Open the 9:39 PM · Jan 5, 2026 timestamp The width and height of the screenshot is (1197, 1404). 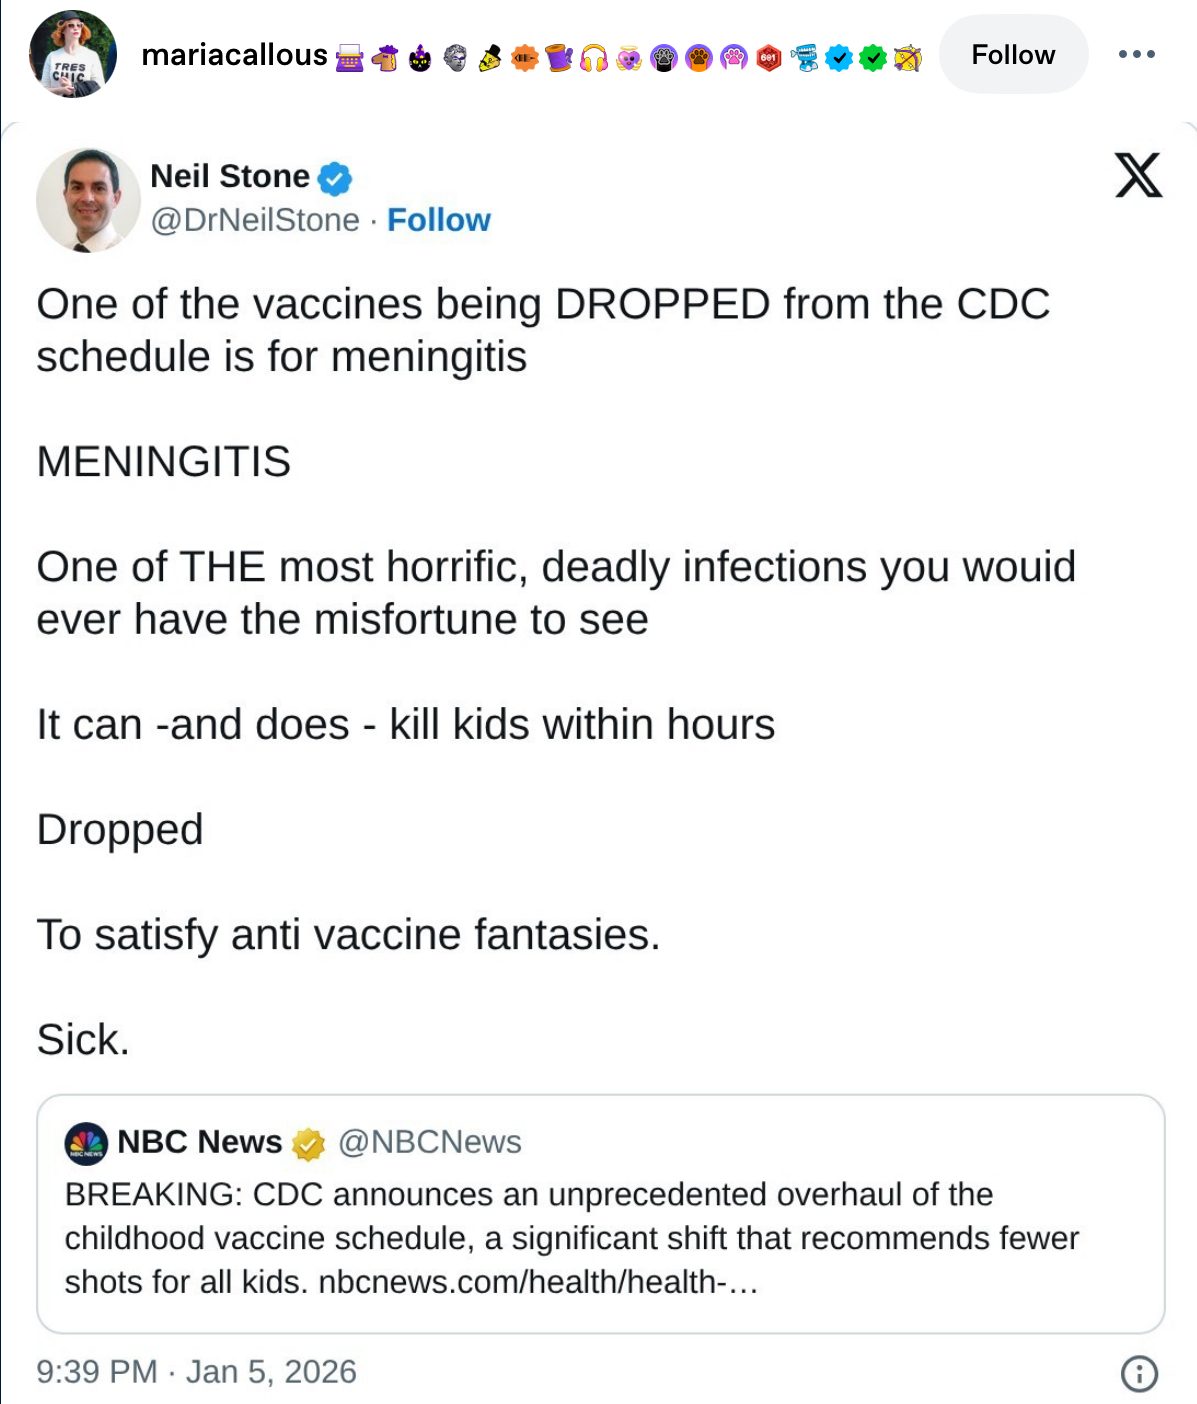pos(197,1371)
